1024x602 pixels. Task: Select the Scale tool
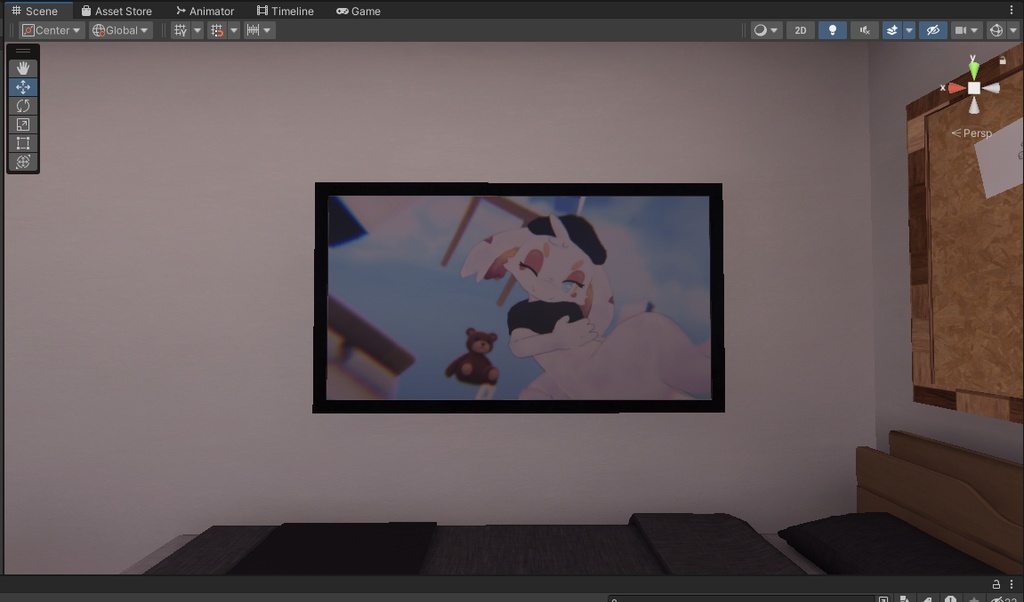23,124
